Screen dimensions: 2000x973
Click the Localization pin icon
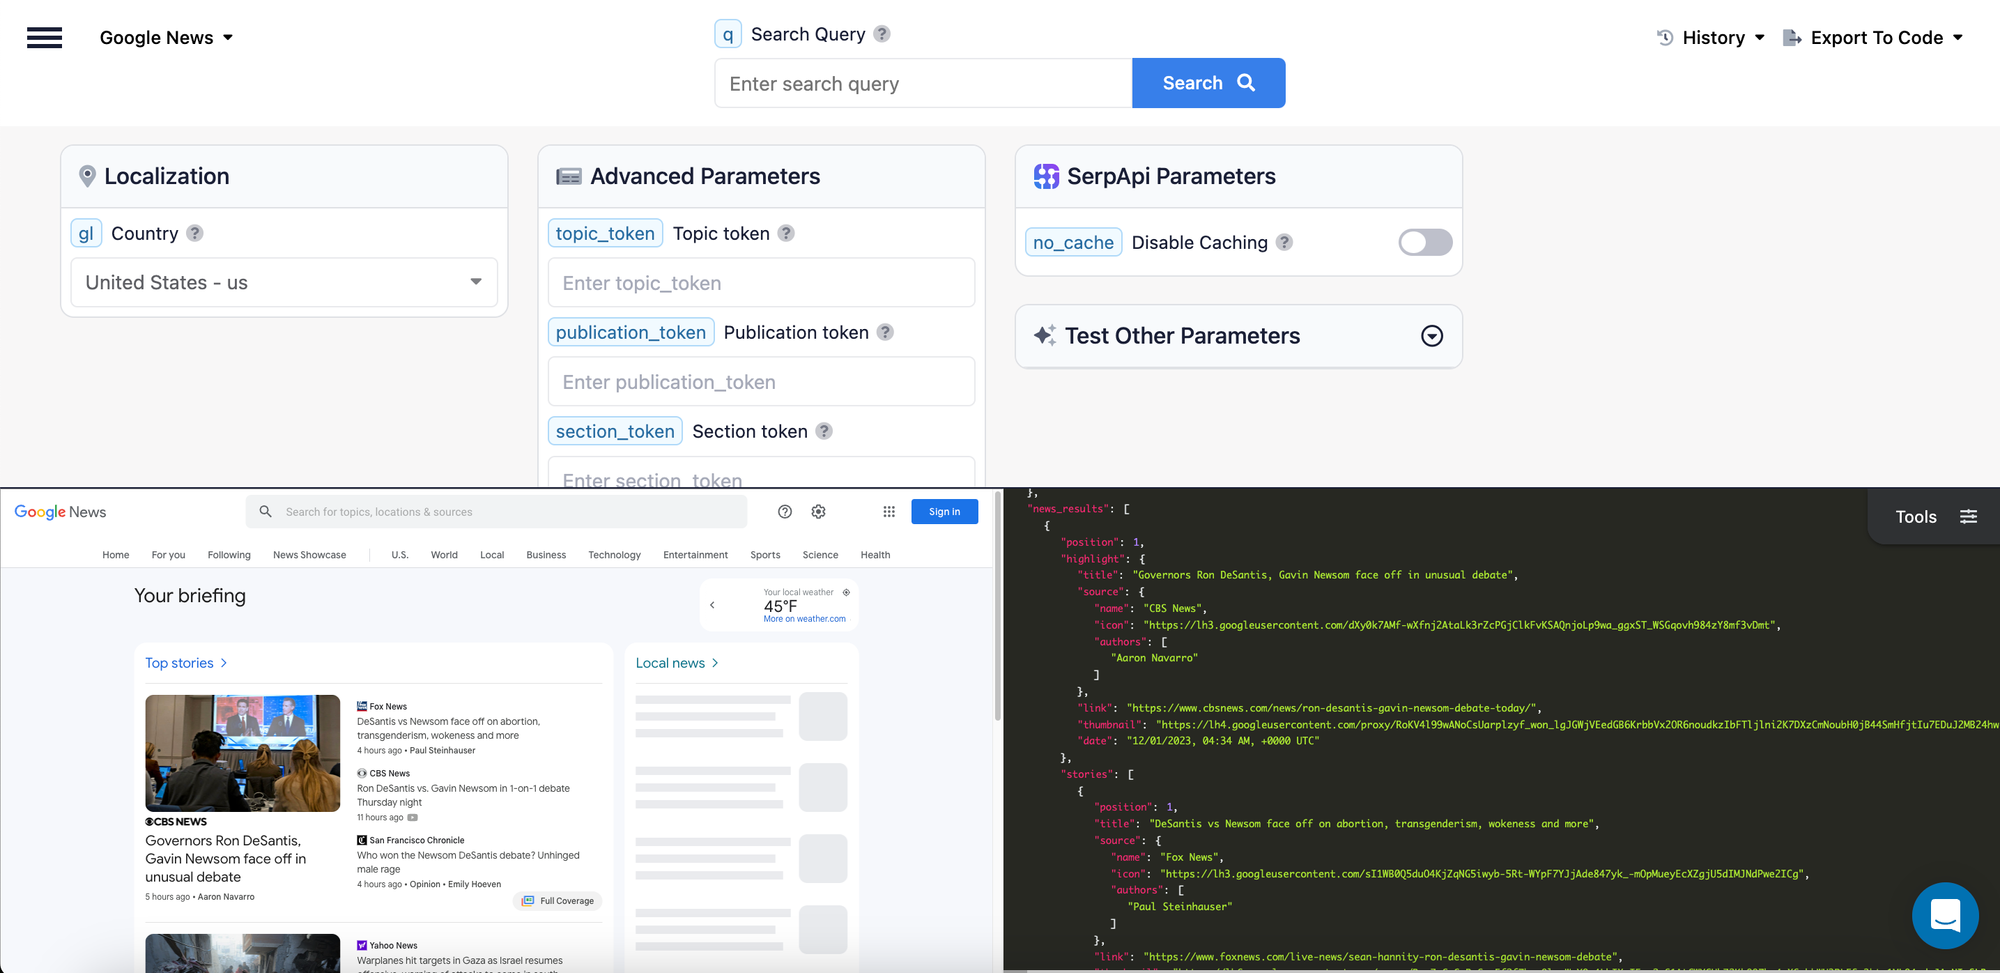click(87, 176)
